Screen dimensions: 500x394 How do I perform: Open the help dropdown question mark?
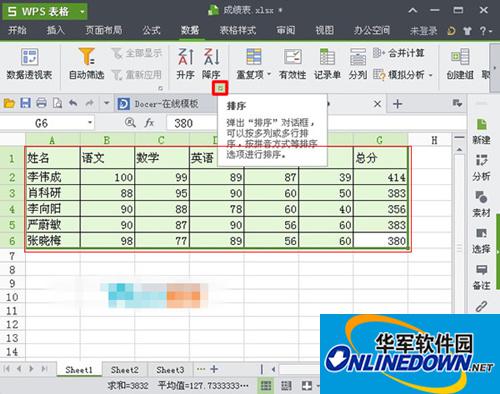(485, 31)
